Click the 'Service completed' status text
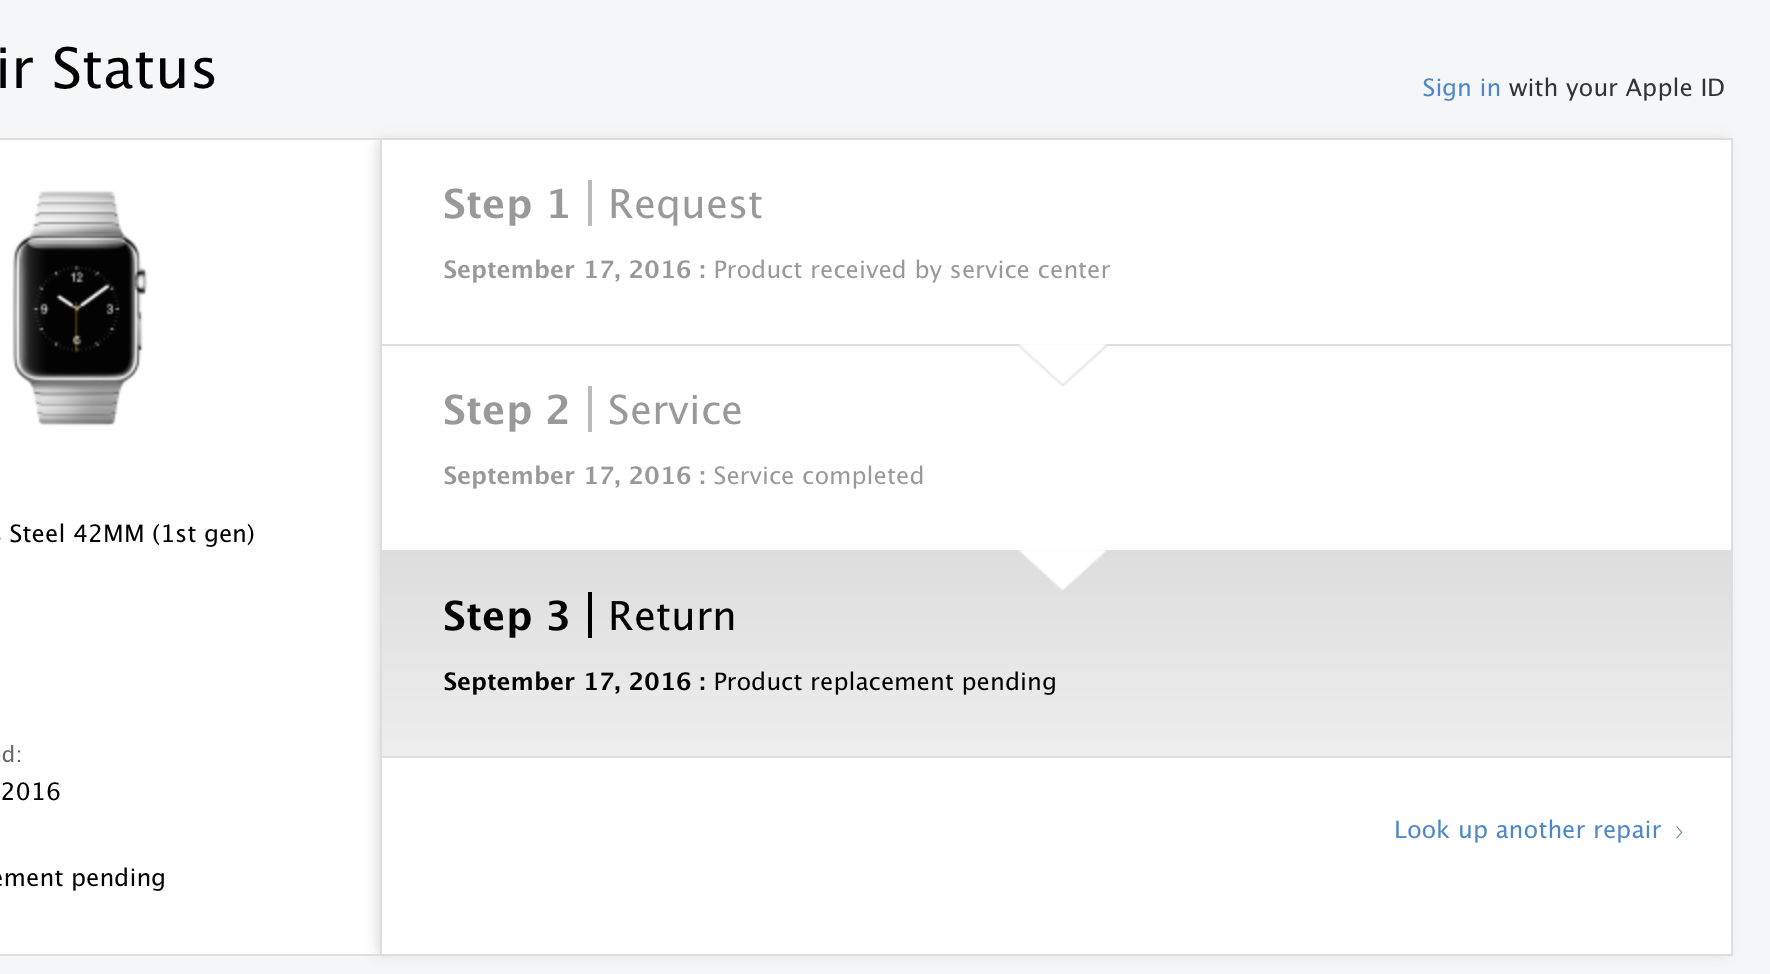The height and width of the screenshot is (974, 1770). (x=818, y=476)
